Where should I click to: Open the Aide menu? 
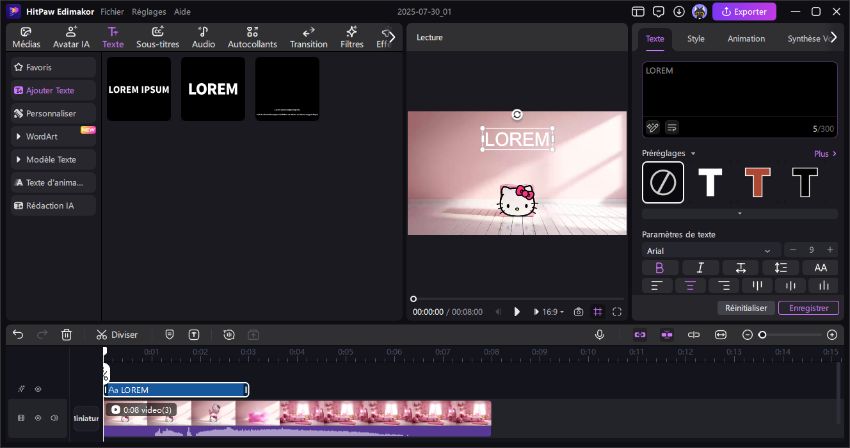182,11
